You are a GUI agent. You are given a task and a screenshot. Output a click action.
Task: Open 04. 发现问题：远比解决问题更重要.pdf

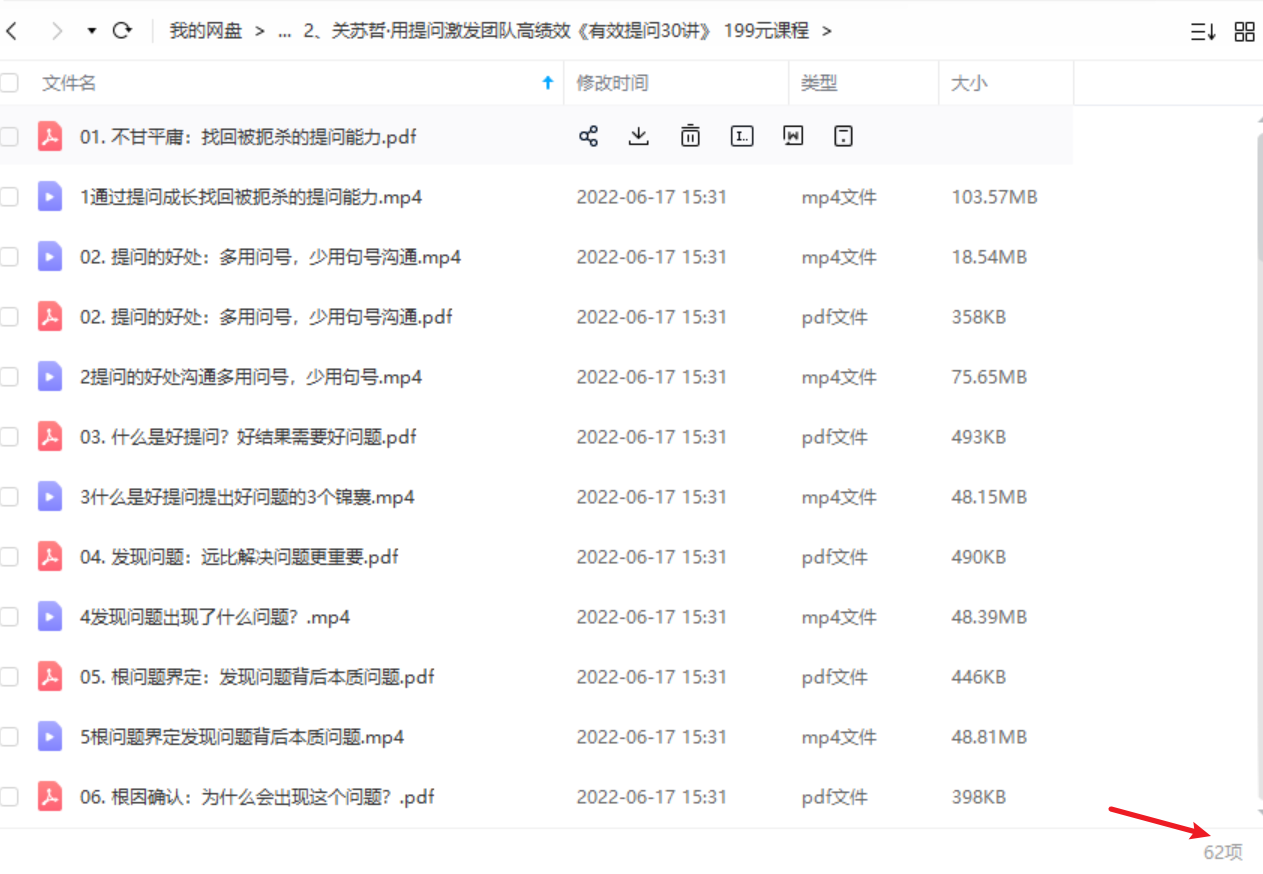tap(239, 557)
